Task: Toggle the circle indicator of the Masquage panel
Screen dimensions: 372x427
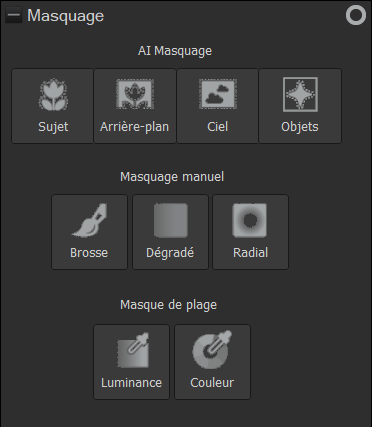Action: tap(356, 15)
